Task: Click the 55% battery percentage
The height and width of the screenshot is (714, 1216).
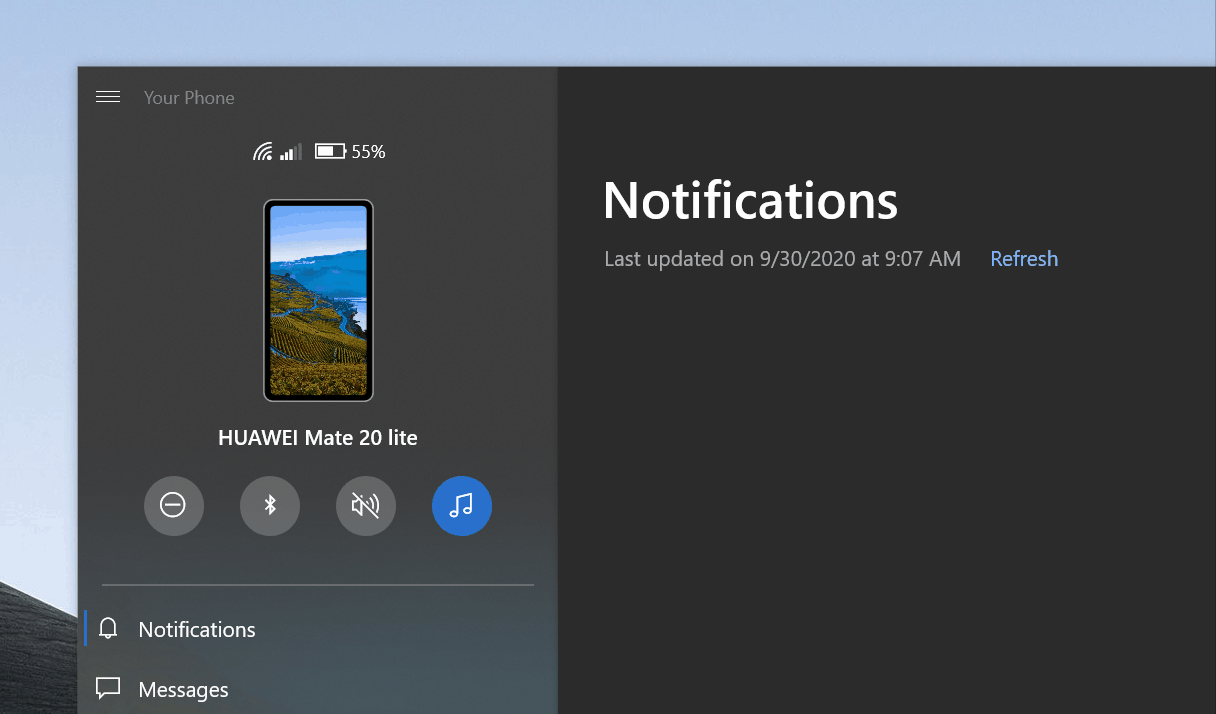Action: click(368, 152)
